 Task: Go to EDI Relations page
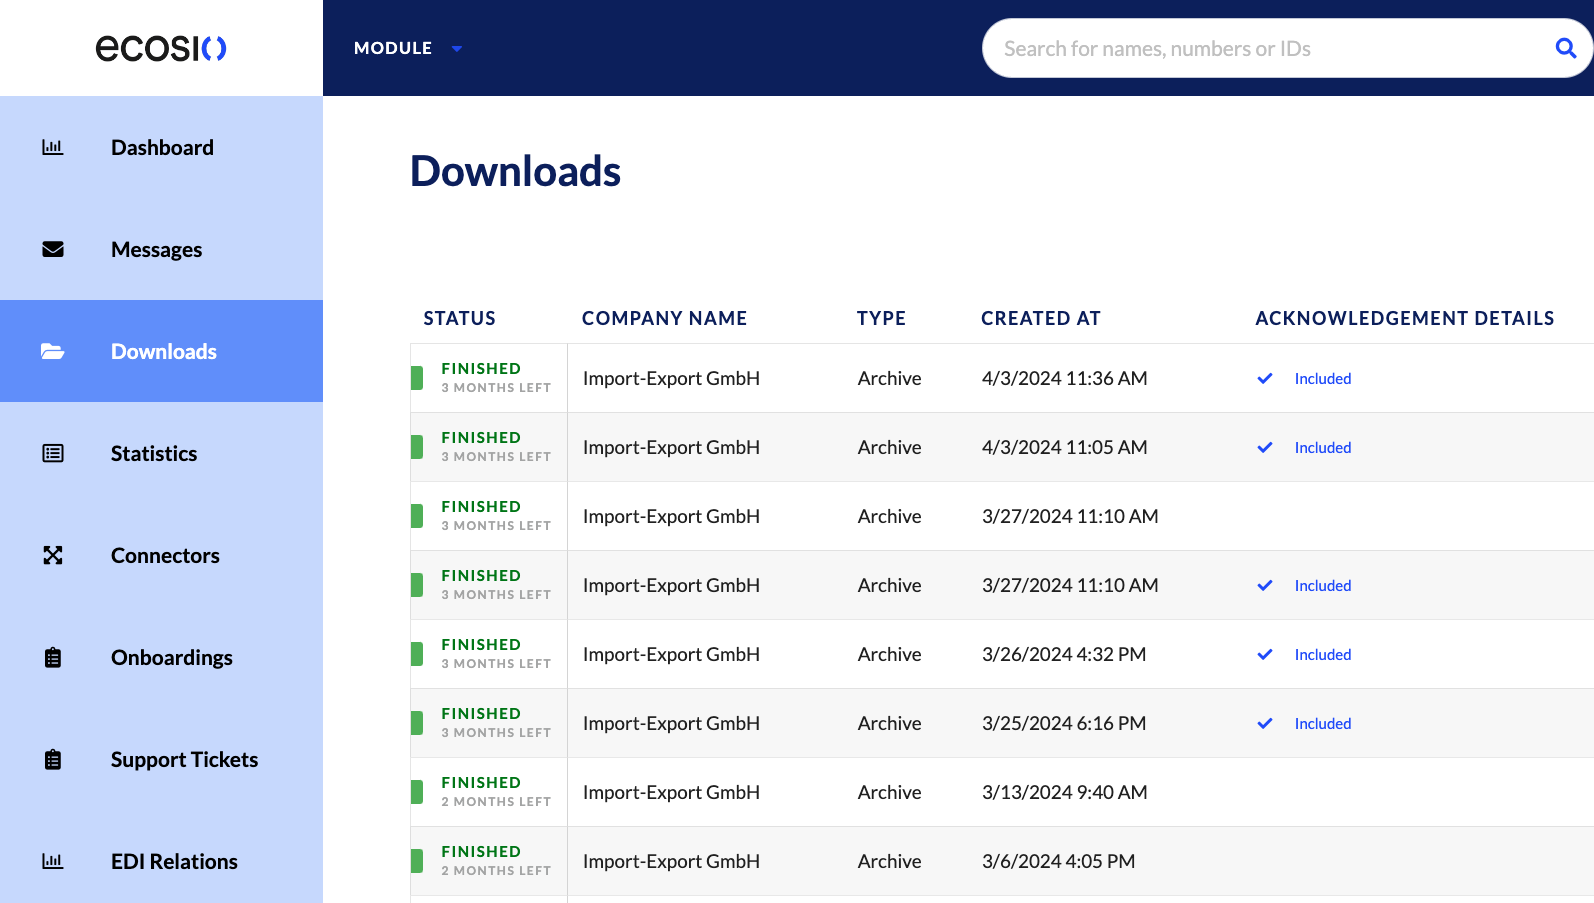click(x=161, y=861)
